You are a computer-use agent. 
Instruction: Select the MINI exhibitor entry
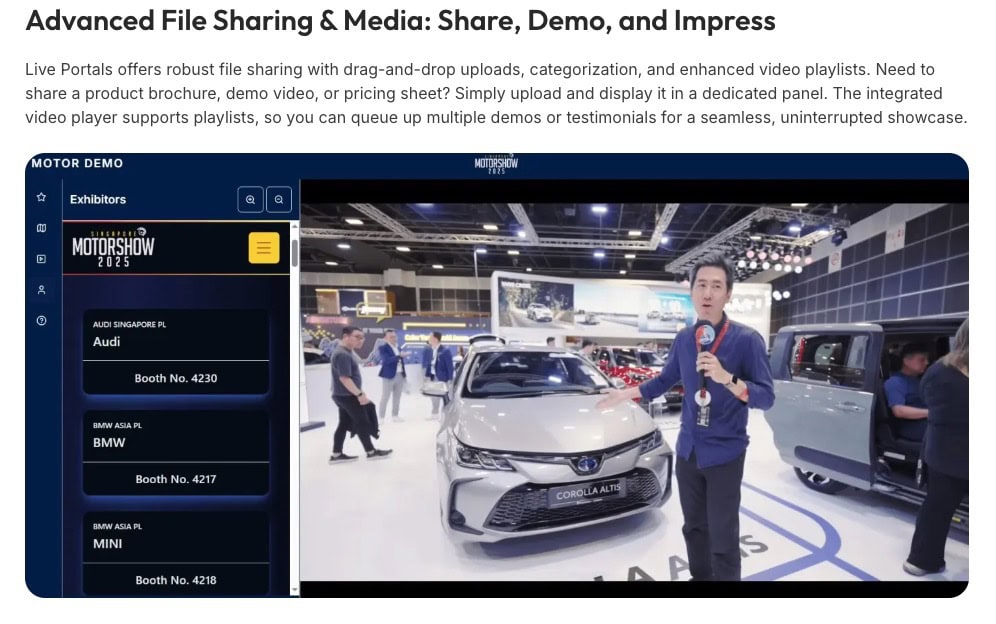175,536
